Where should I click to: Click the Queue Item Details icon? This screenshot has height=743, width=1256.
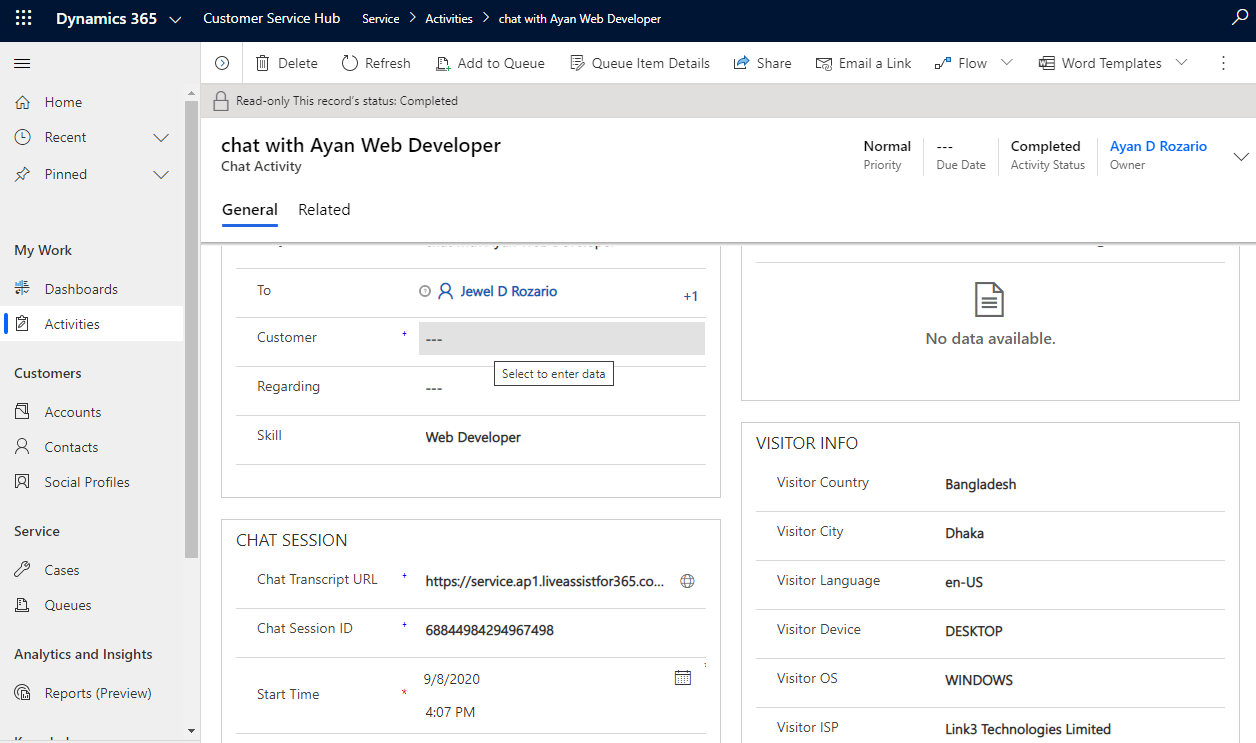(x=577, y=63)
